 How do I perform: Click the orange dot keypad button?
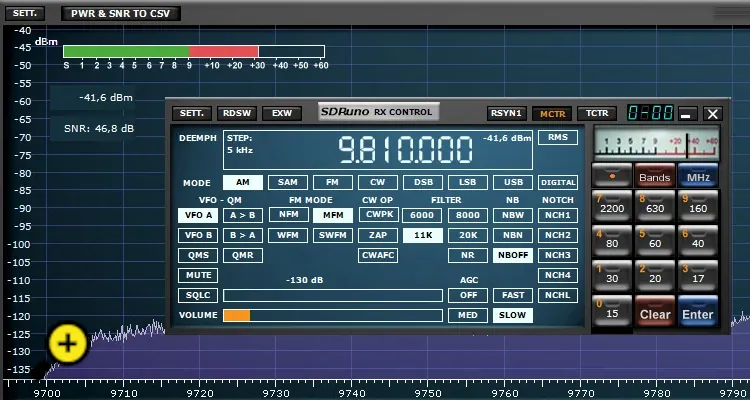612,176
